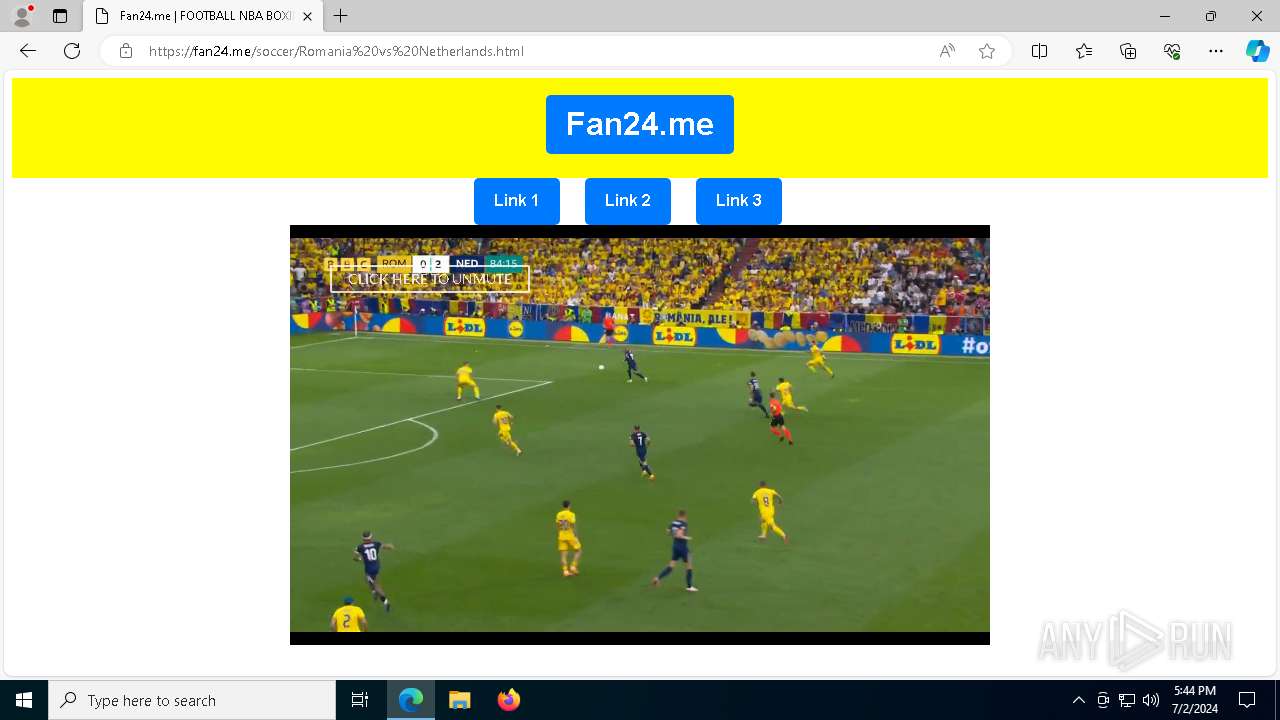Go back to previous page
Image resolution: width=1280 pixels, height=720 pixels.
[x=28, y=51]
